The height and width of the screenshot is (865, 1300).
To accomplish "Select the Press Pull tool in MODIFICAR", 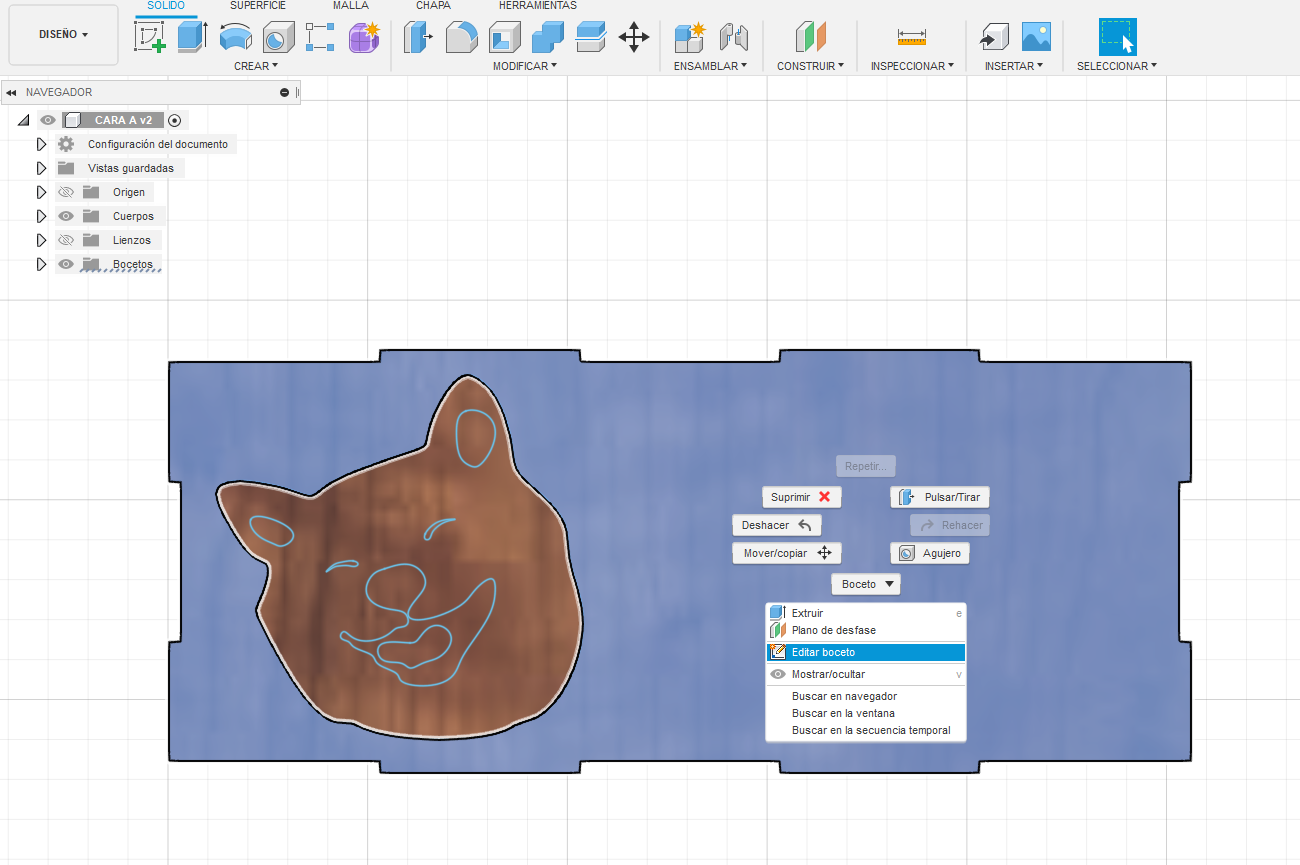I will pyautogui.click(x=418, y=37).
